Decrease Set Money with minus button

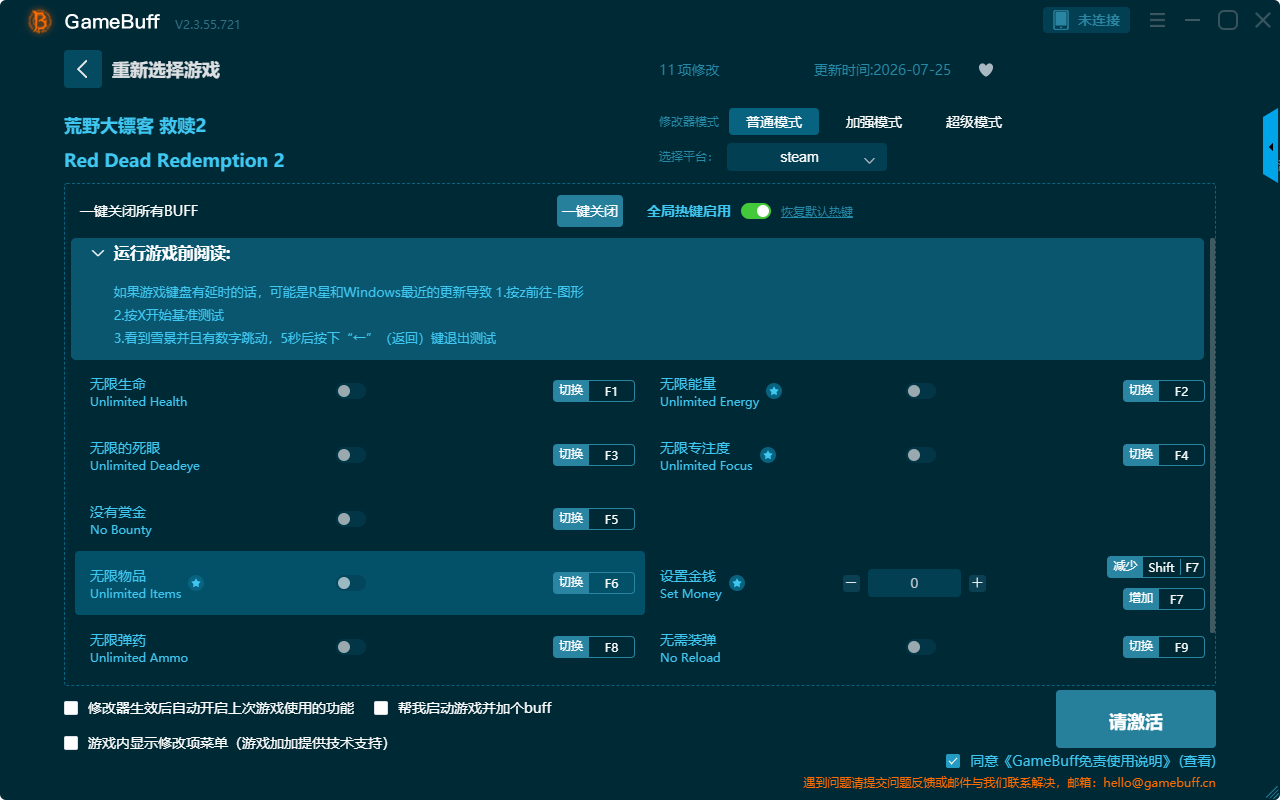coord(851,583)
